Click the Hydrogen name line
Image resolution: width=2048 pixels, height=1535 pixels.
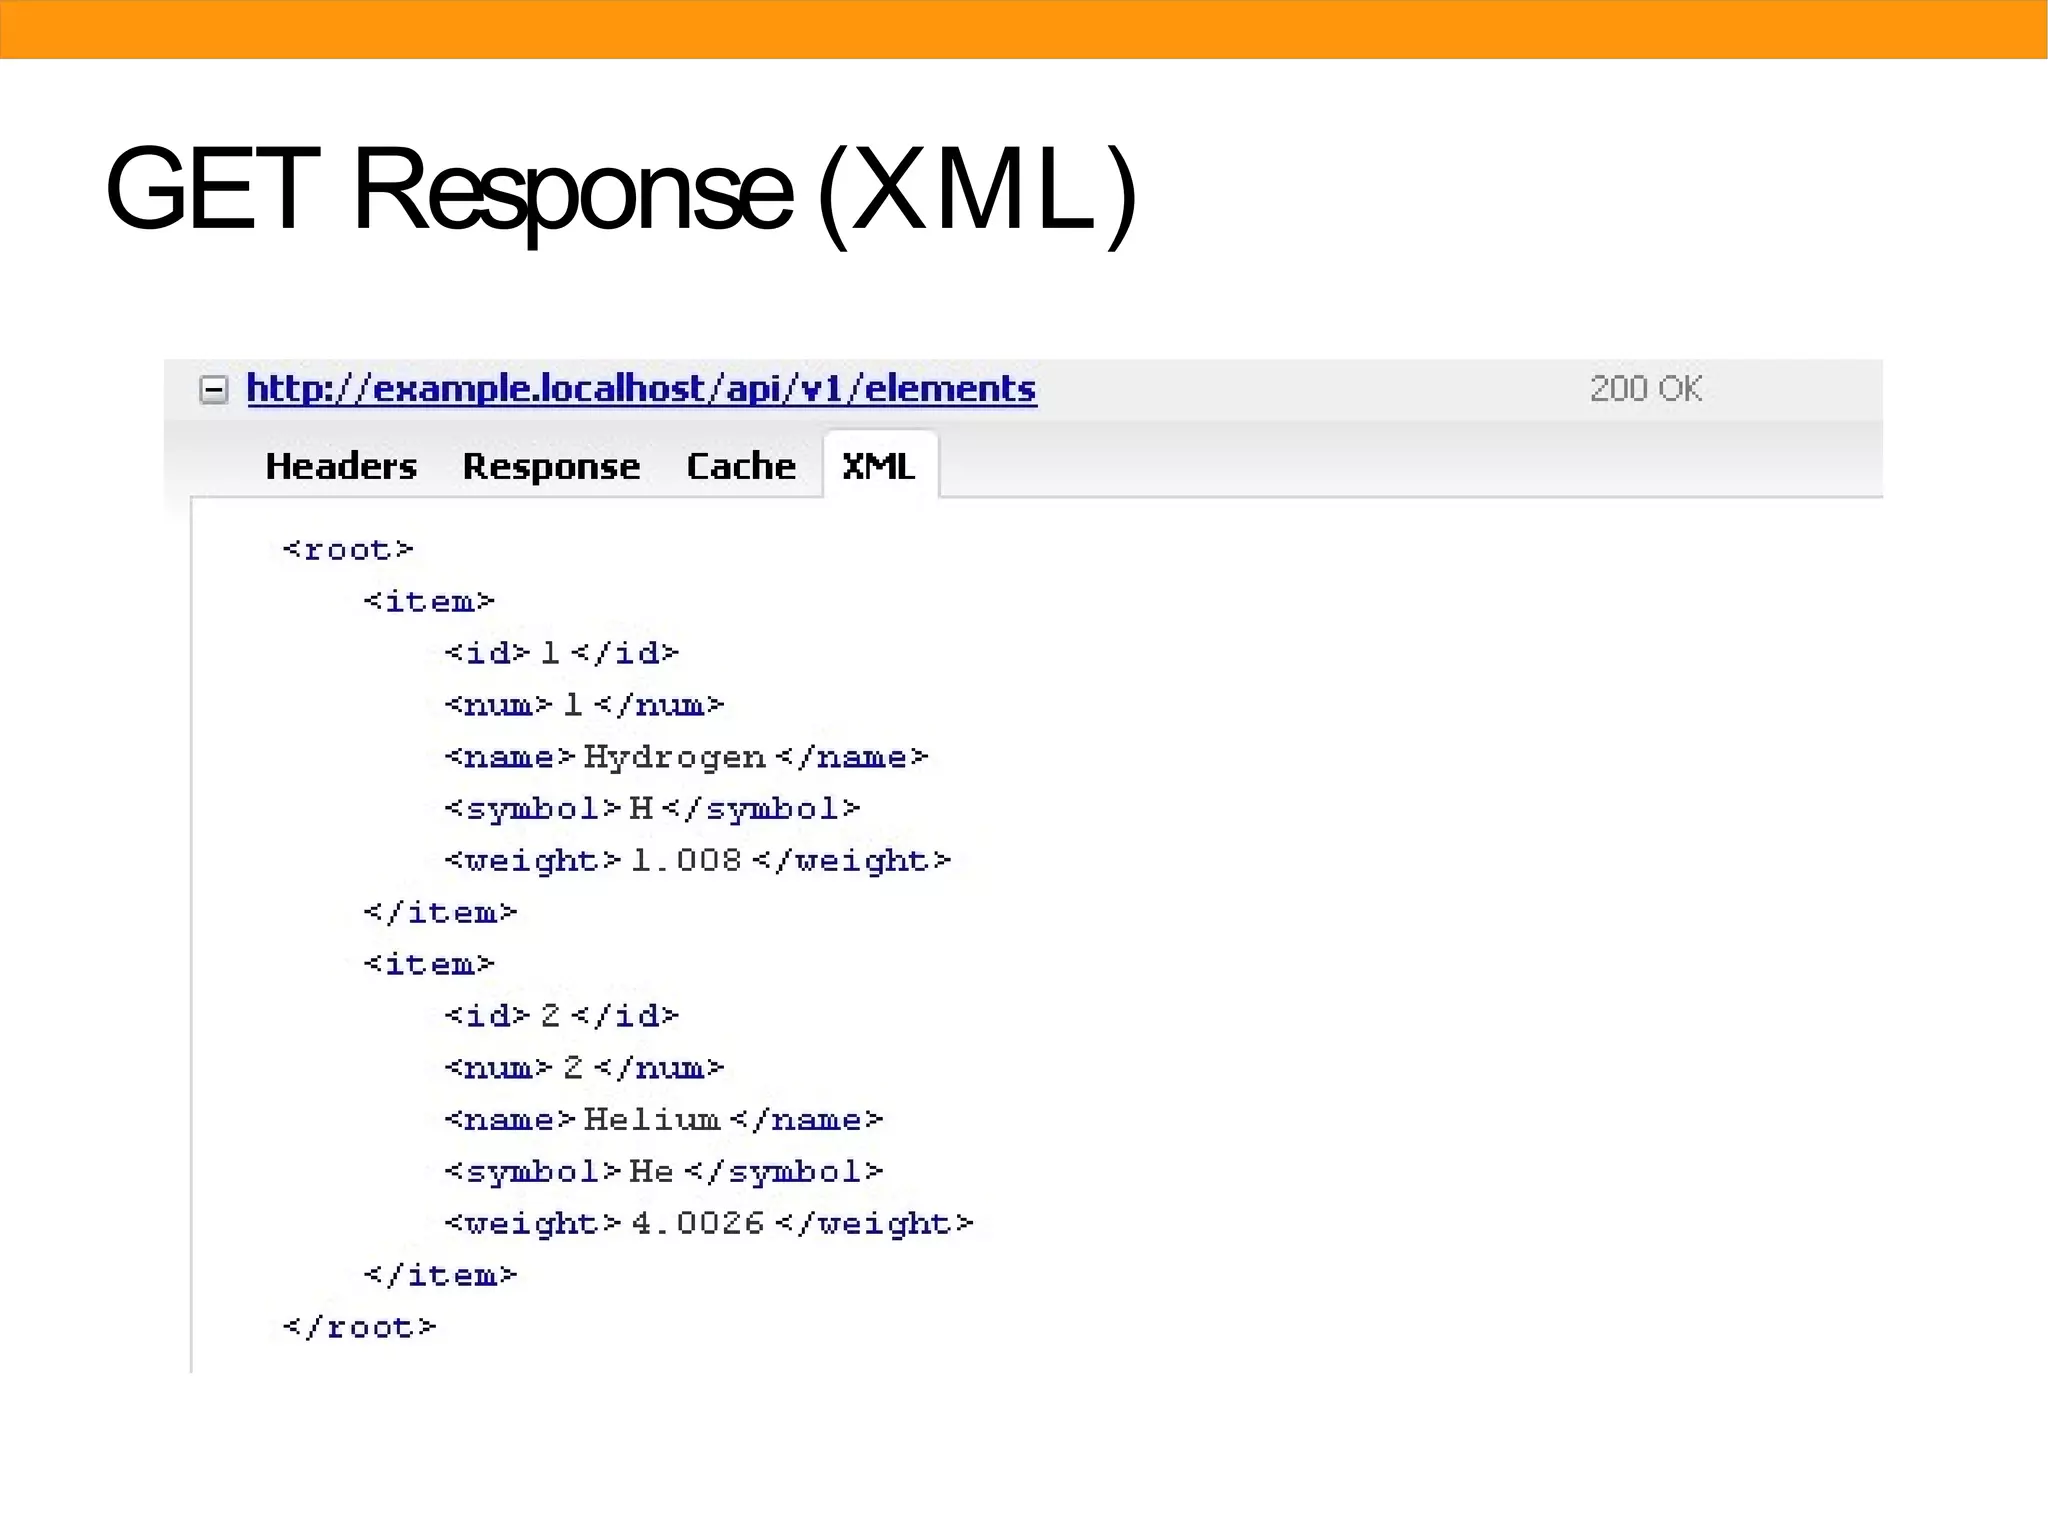coord(686,757)
